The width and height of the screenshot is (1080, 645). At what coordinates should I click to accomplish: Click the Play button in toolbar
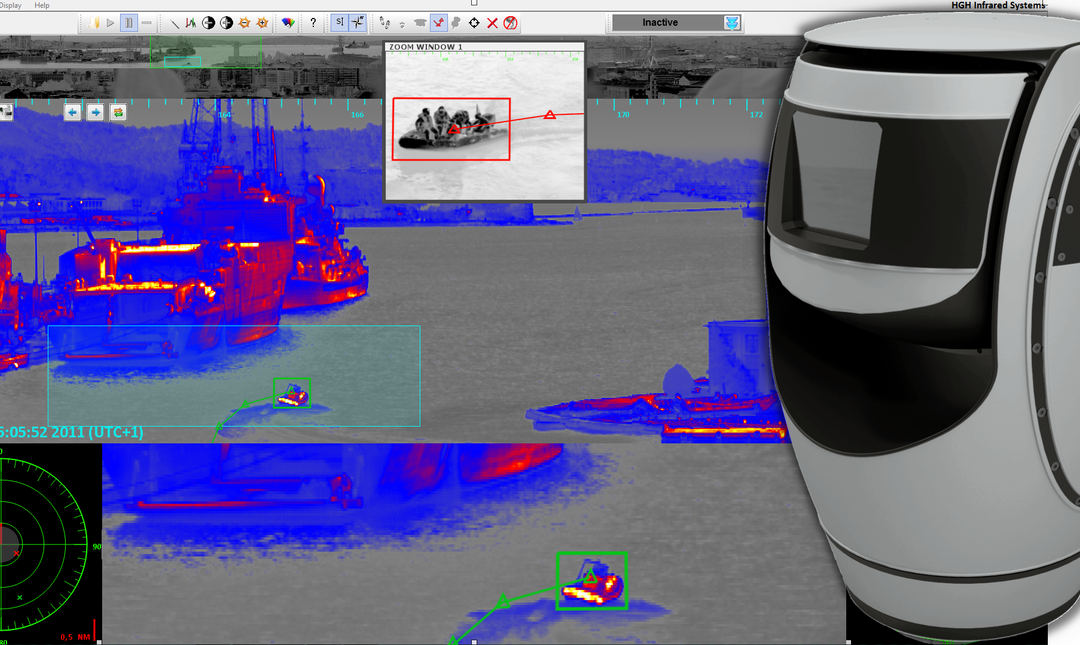pyautogui.click(x=110, y=23)
